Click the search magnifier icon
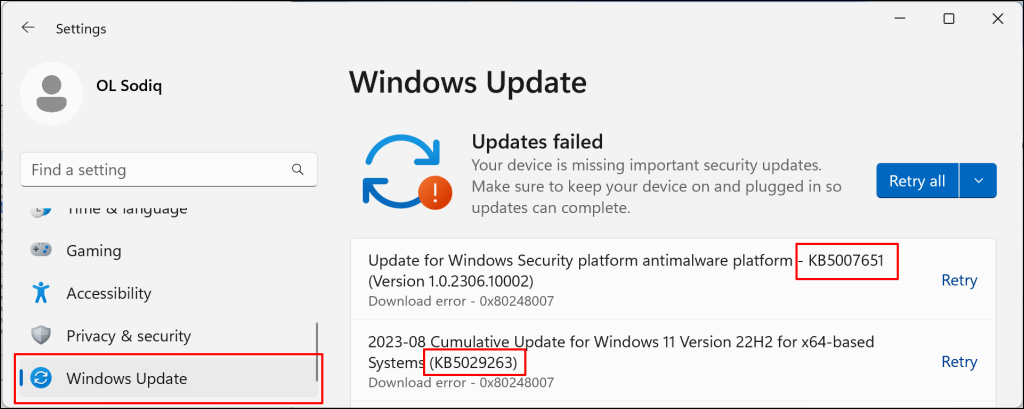The width and height of the screenshot is (1024, 409). coord(297,170)
